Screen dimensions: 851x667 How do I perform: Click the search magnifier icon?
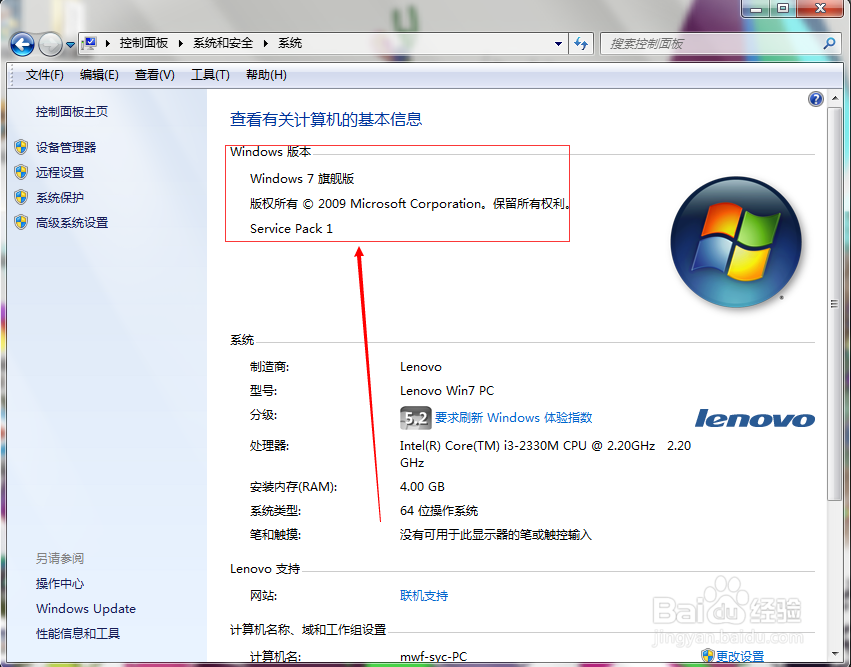828,44
